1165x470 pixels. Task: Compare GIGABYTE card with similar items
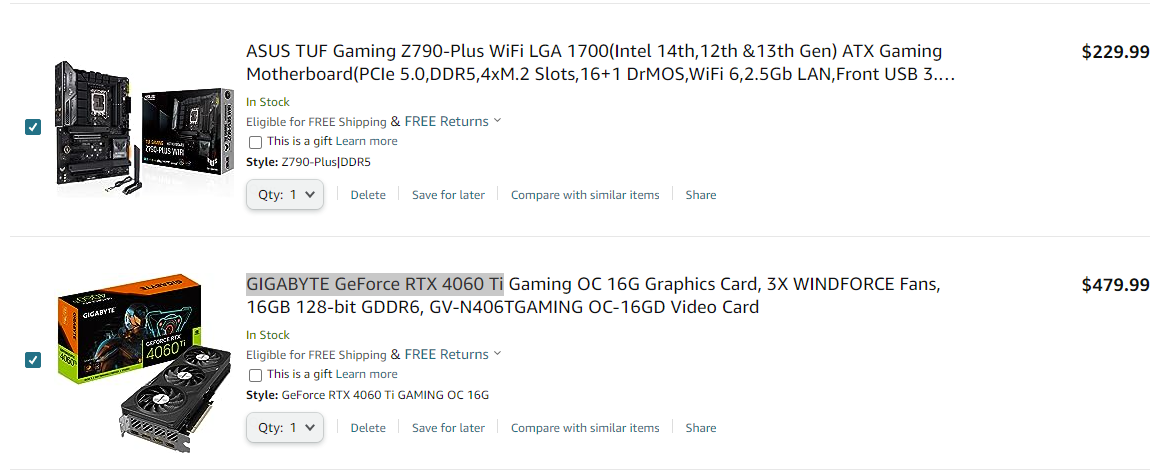(x=585, y=428)
